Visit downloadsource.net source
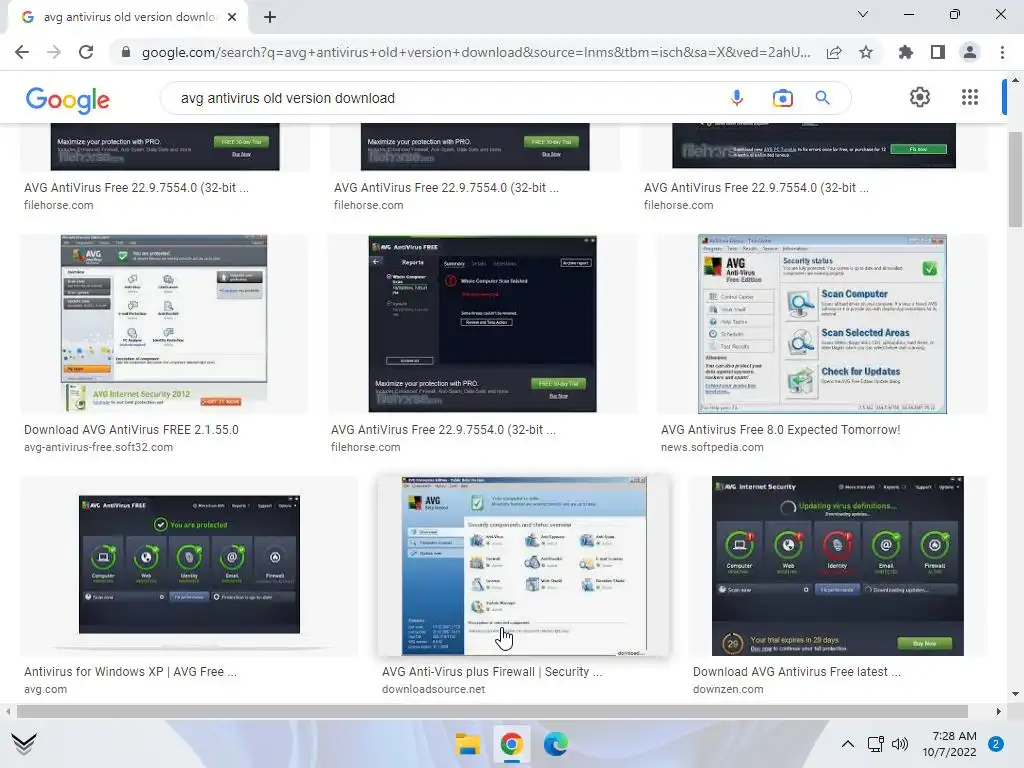The image size is (1024, 768). click(x=434, y=689)
